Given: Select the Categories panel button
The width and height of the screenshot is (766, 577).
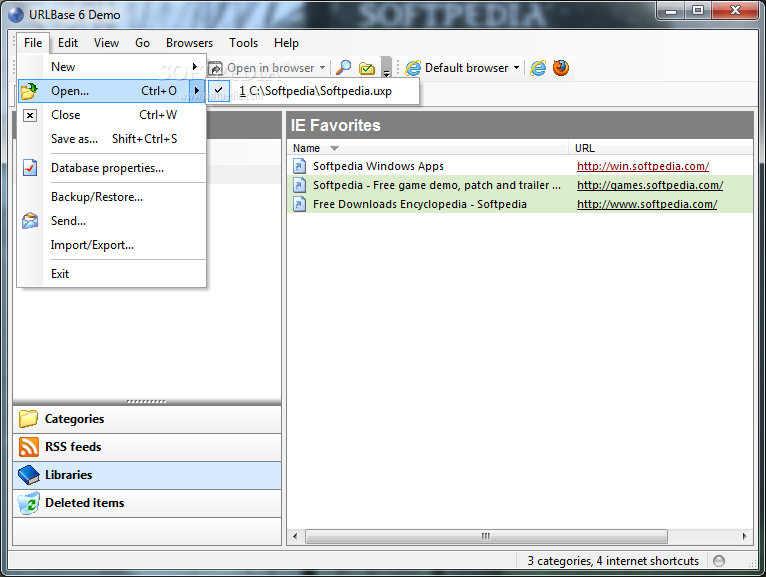Looking at the screenshot, I should pyautogui.click(x=147, y=419).
